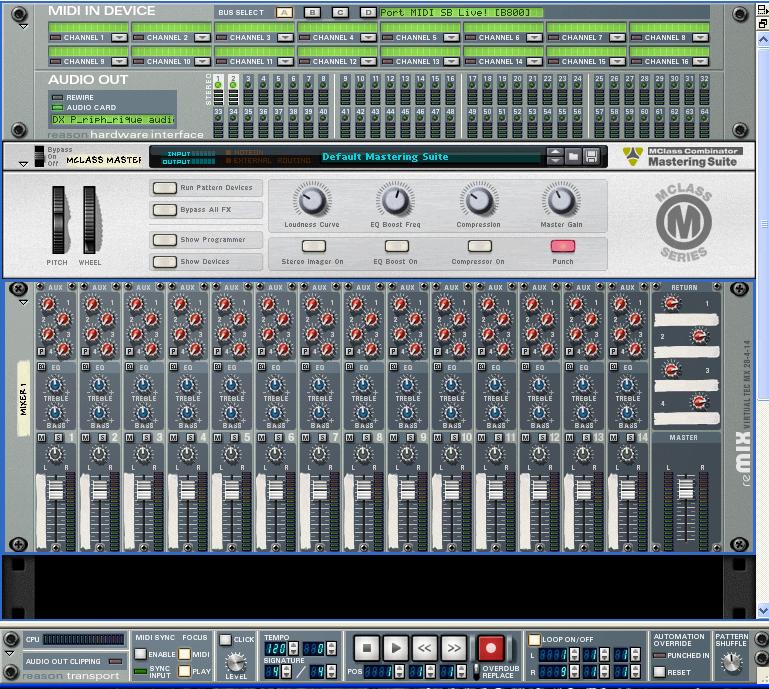Toggle Compressor On button
Viewport: 769px width, 689px height.
coord(480,246)
